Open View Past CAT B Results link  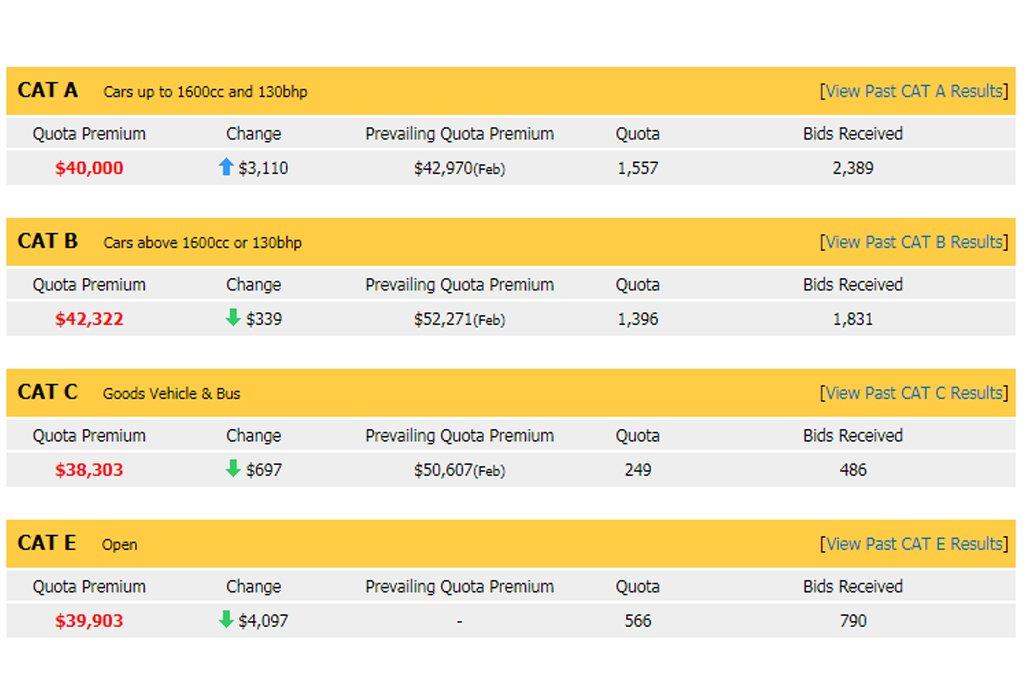pyautogui.click(x=914, y=242)
